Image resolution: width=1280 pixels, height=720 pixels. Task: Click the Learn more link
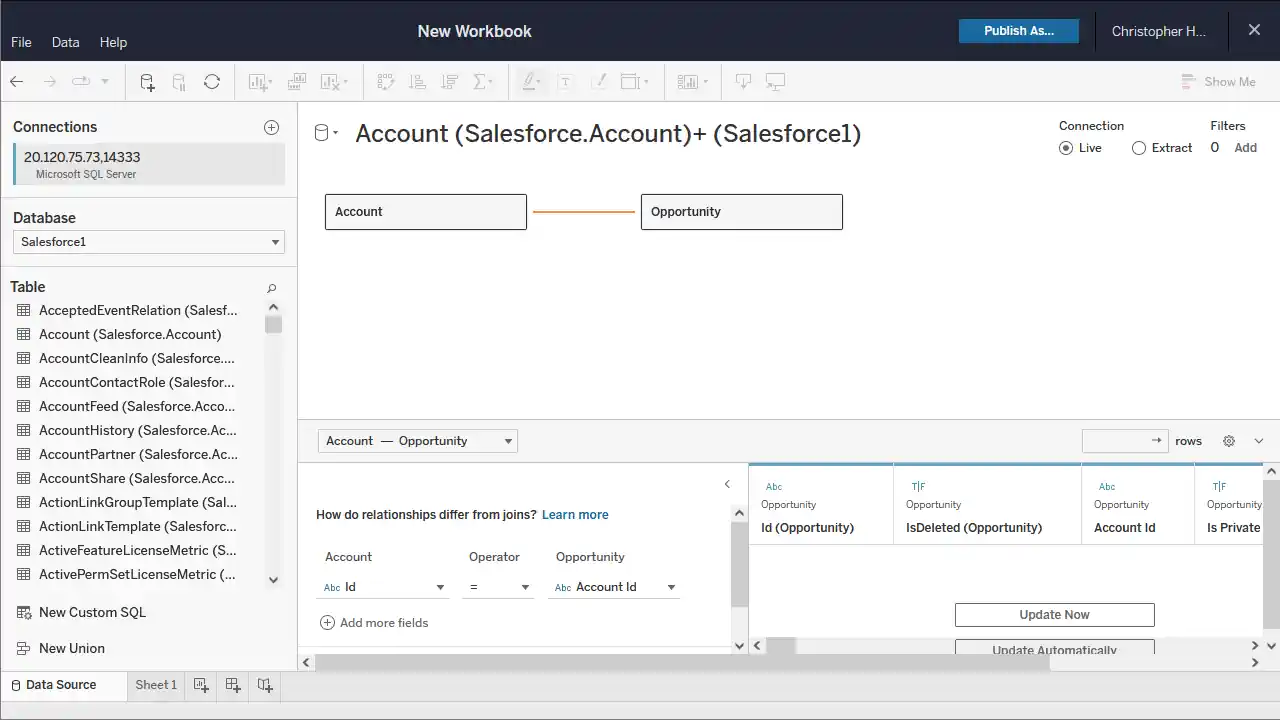(x=575, y=515)
